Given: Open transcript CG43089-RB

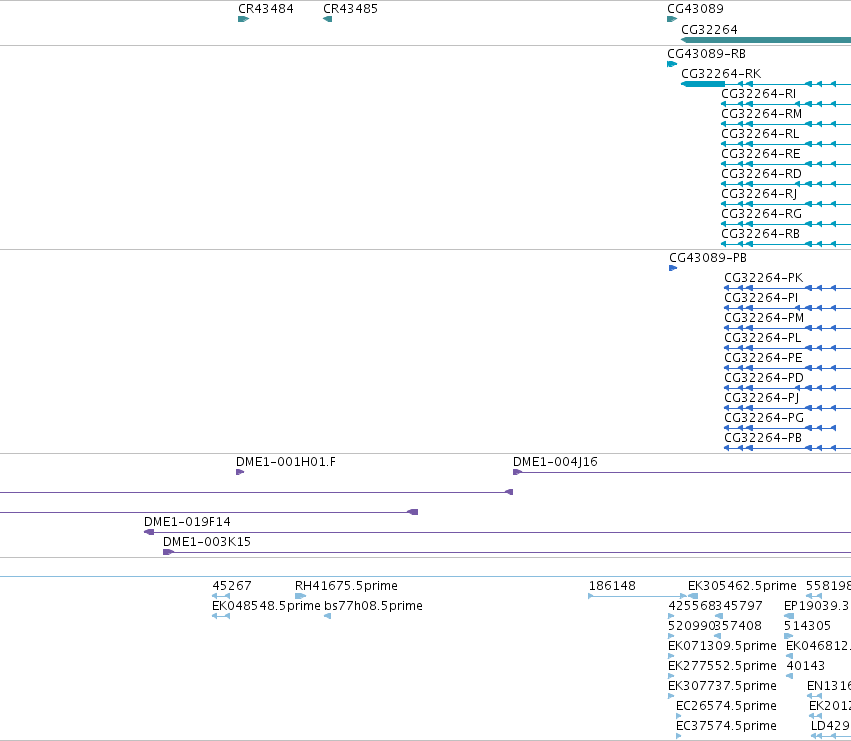Looking at the screenshot, I should (706, 54).
